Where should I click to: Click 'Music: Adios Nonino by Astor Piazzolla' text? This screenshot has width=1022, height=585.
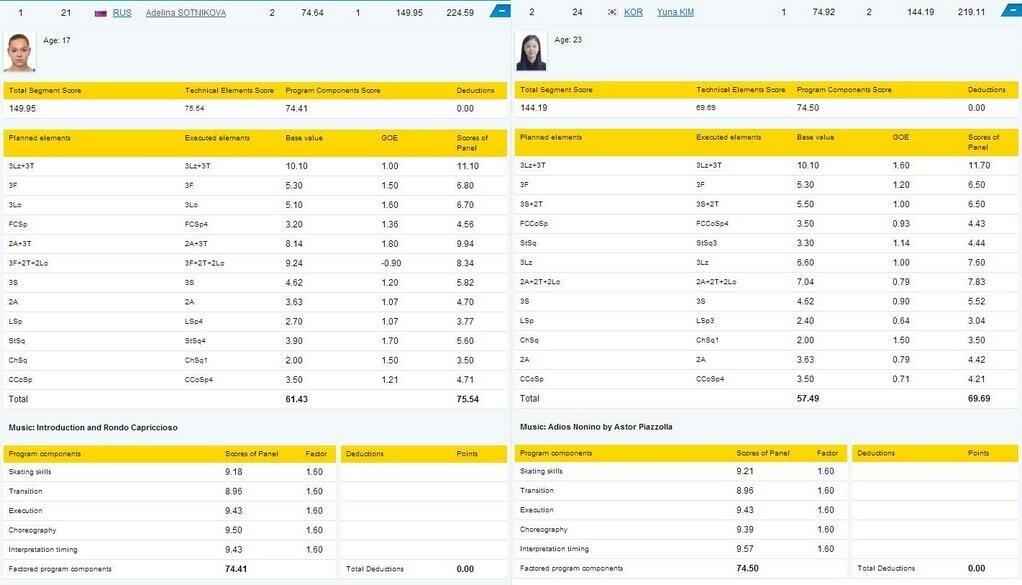[596, 427]
